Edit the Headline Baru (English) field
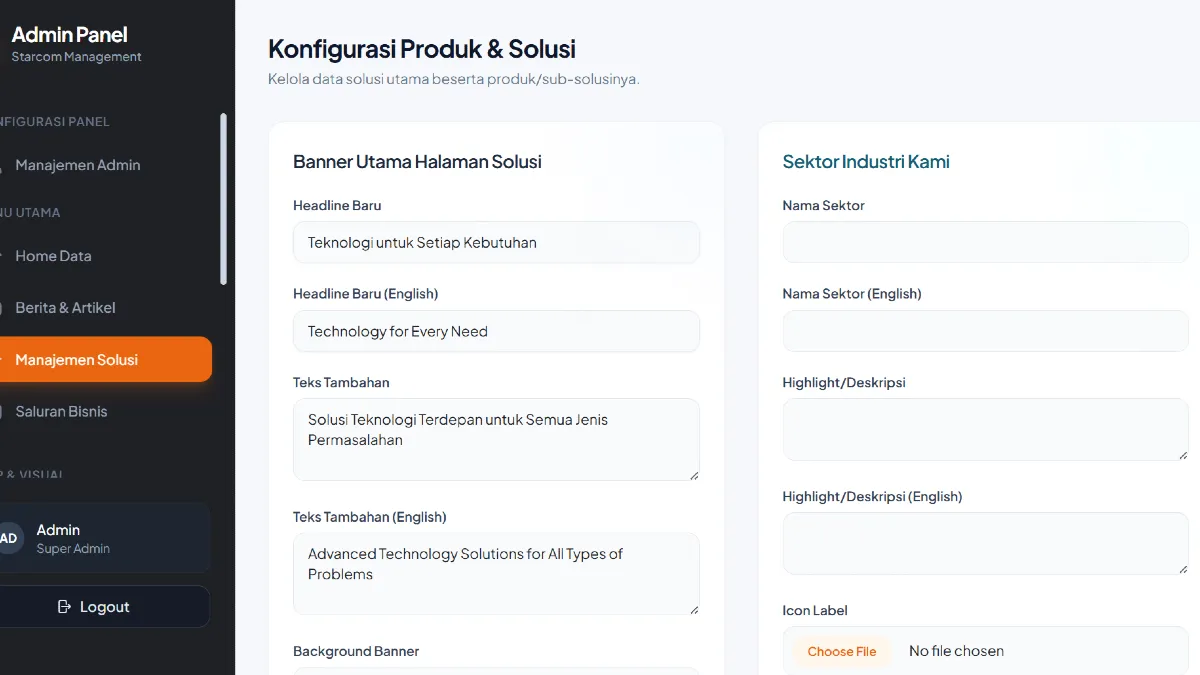The height and width of the screenshot is (675, 1200). coord(496,331)
